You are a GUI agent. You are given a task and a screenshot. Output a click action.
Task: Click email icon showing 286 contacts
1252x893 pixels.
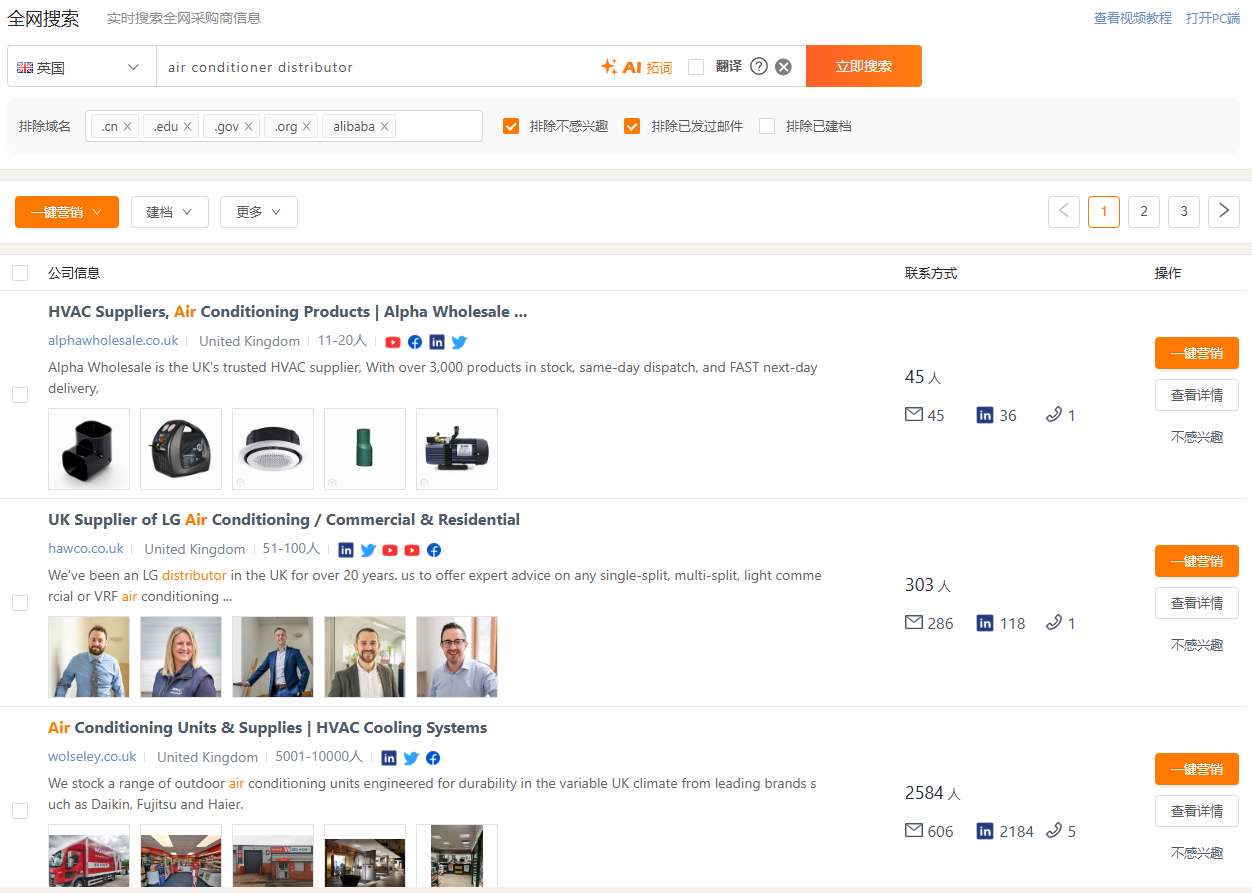[x=913, y=622]
